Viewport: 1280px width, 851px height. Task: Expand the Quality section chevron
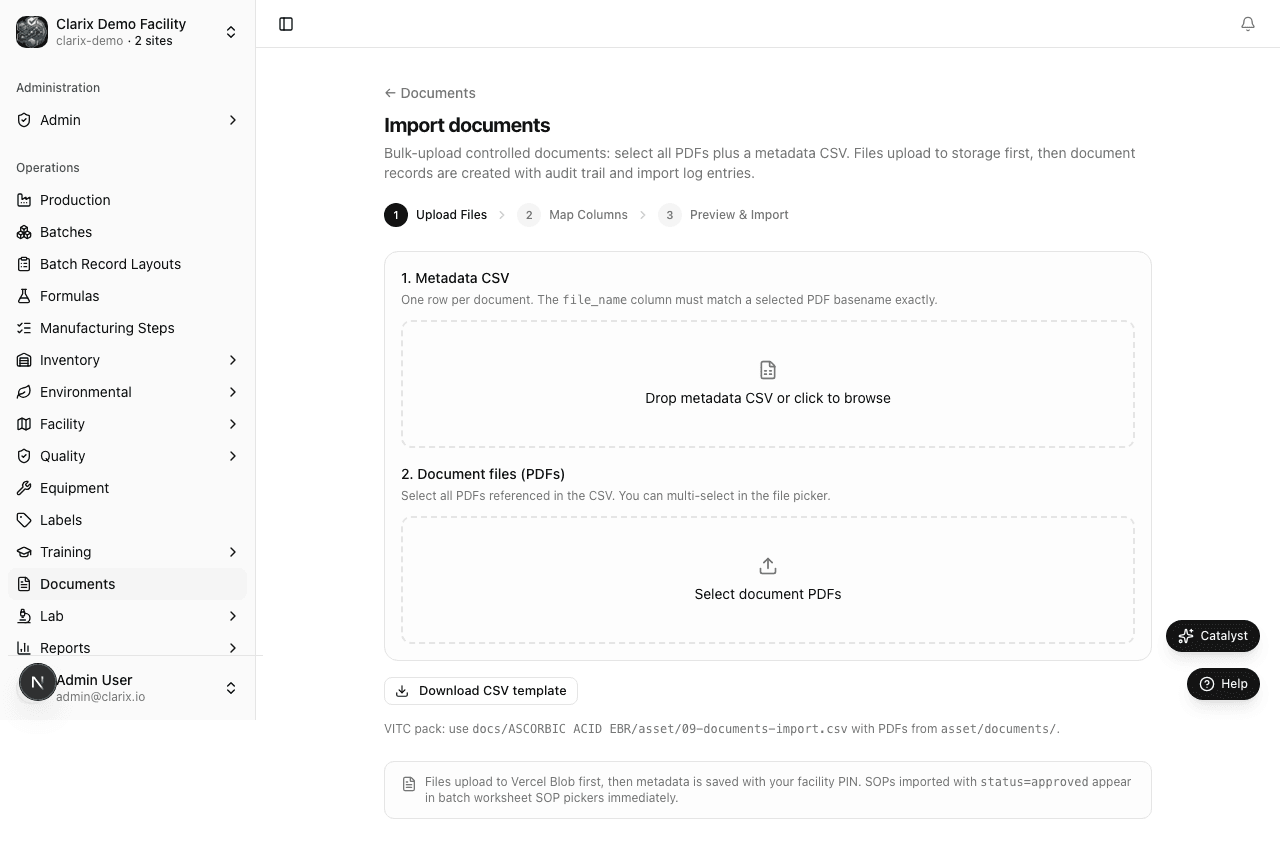[233, 456]
